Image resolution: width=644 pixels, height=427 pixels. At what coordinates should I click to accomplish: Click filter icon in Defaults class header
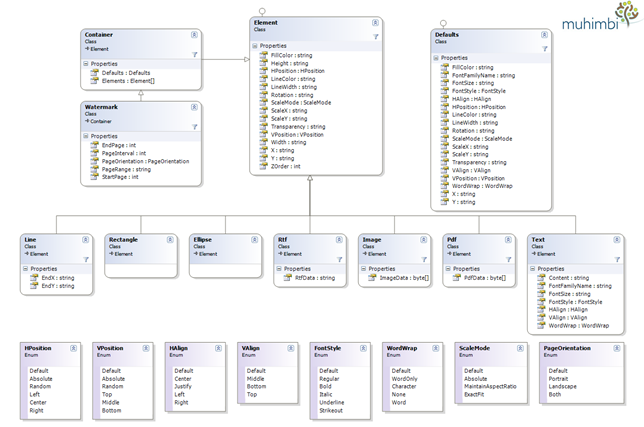(x=545, y=49)
